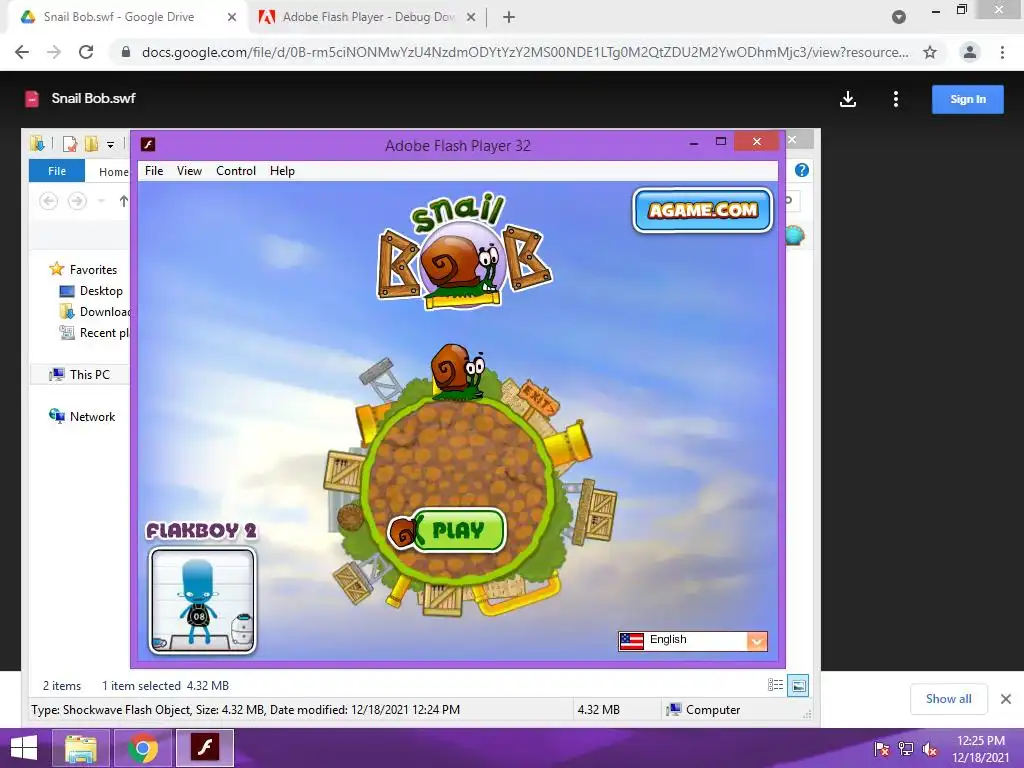Open Google Drive more actions menu

(896, 99)
